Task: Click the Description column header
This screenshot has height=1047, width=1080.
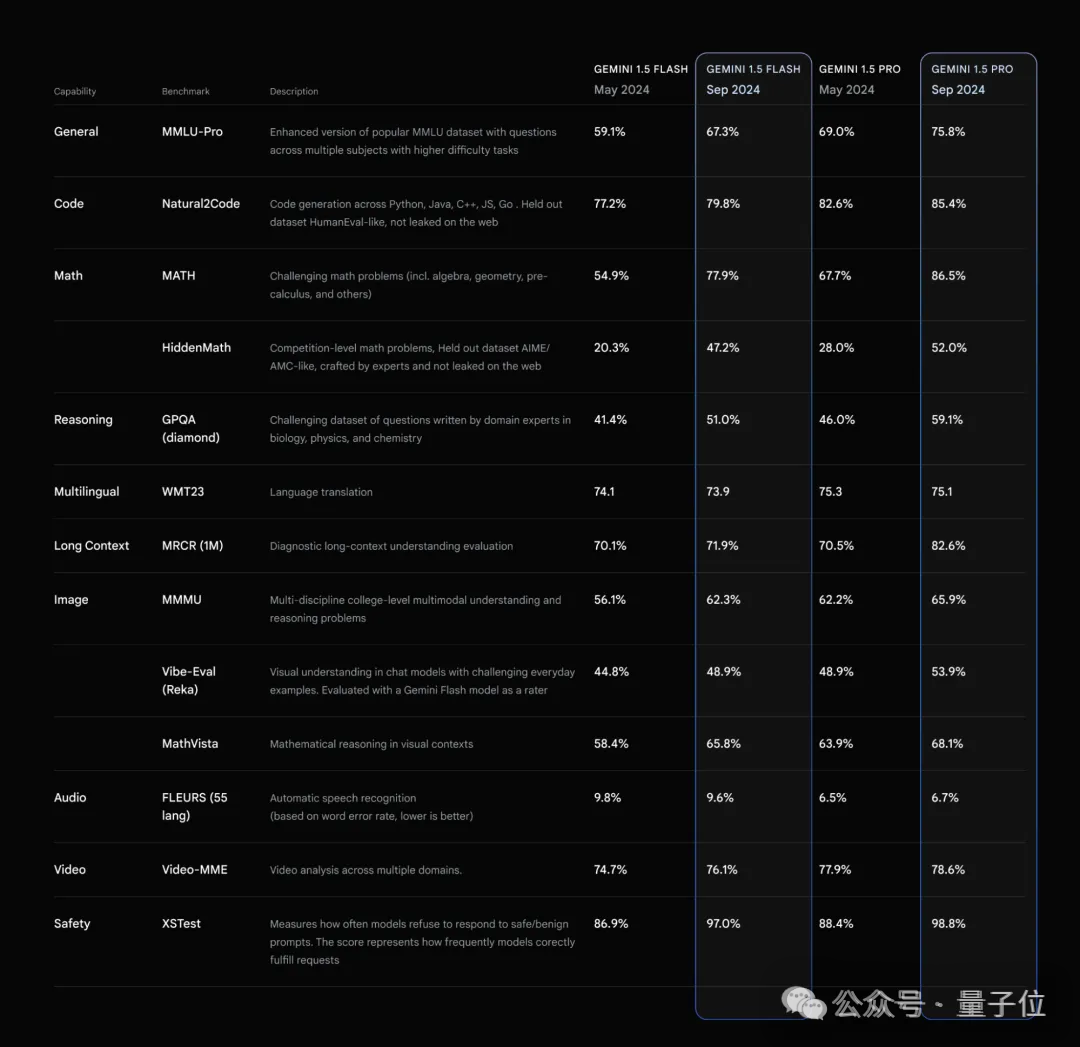Action: (x=293, y=91)
